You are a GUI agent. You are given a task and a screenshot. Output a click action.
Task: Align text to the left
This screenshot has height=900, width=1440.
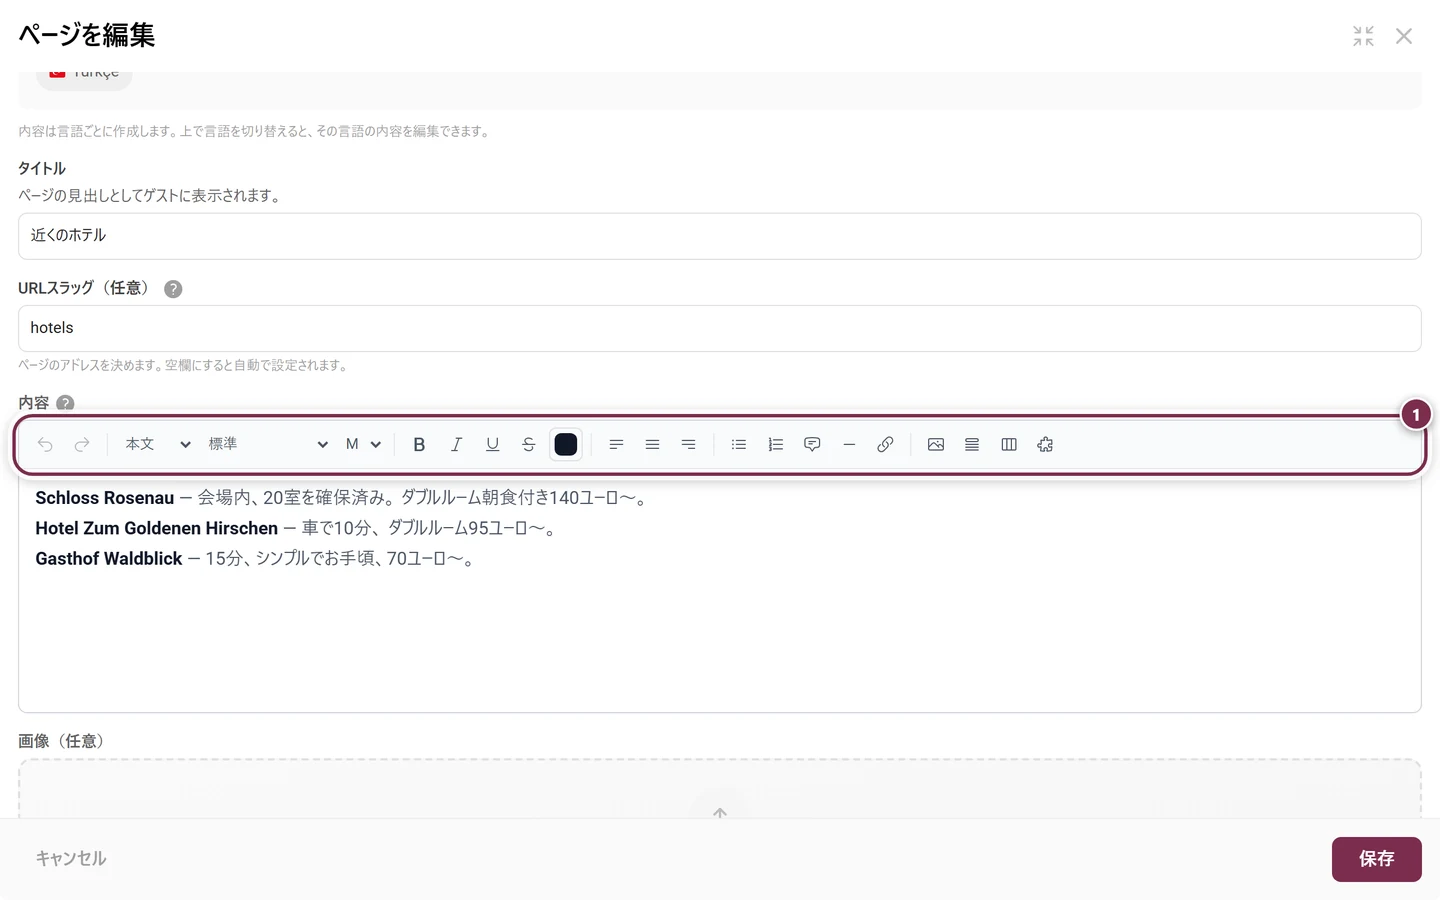(x=616, y=445)
